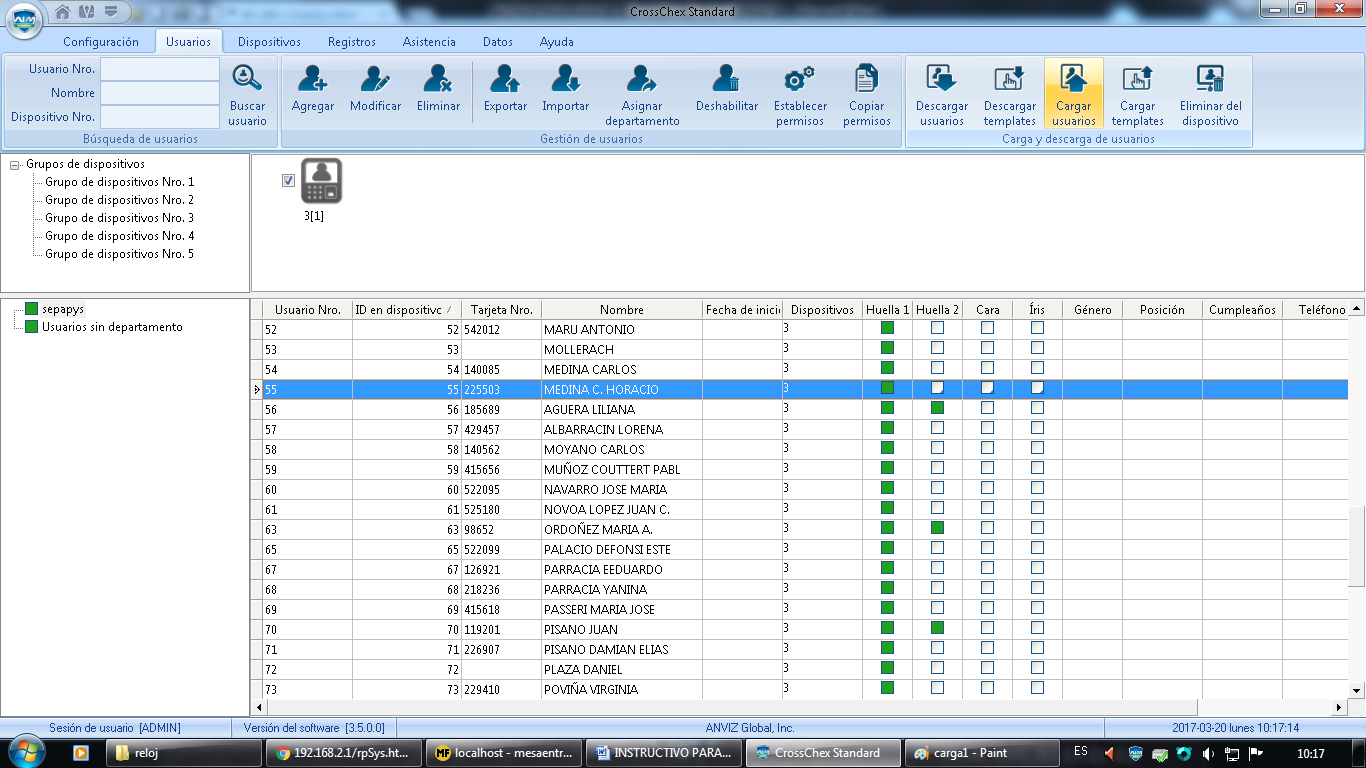Select the sepapys department node
Image resolution: width=1366 pixels, height=768 pixels.
(x=63, y=309)
